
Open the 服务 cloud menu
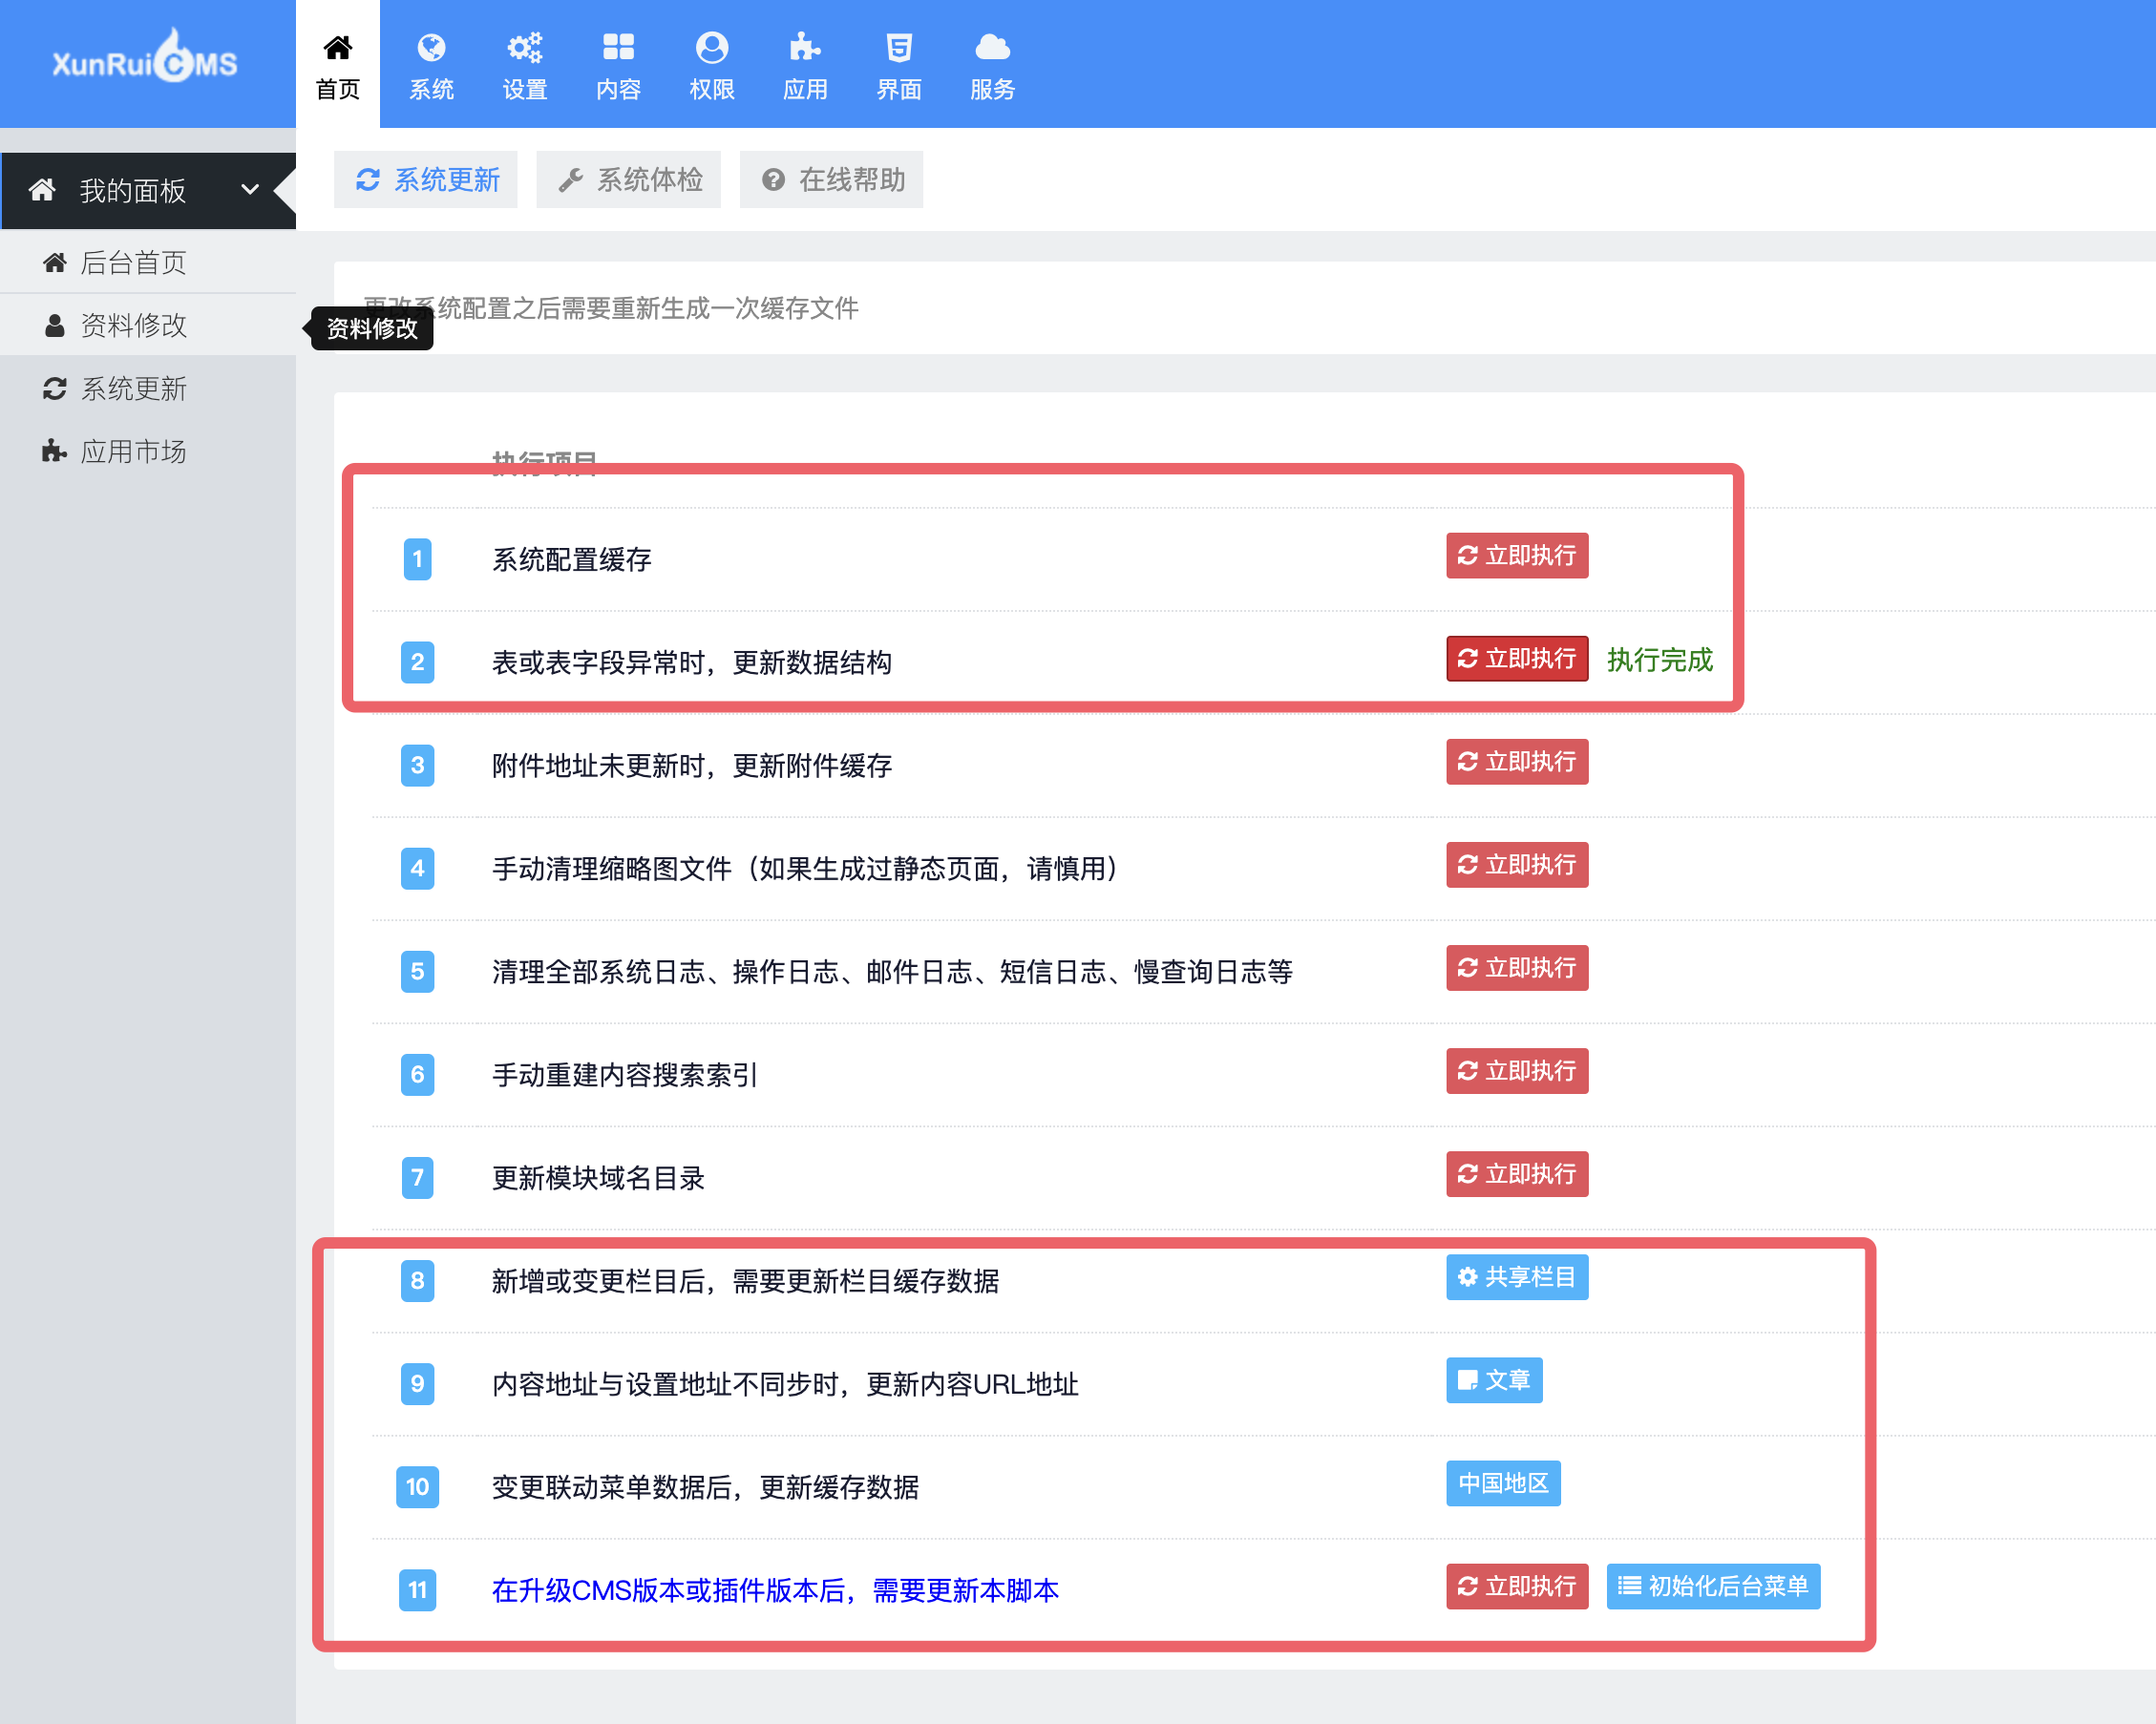(992, 66)
